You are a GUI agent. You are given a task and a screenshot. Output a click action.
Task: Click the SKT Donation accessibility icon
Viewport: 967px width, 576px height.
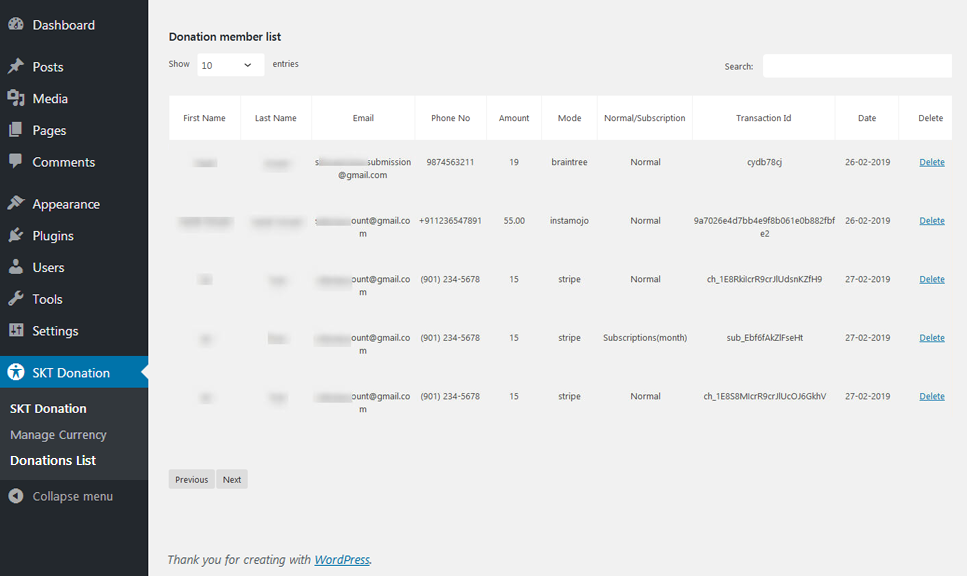click(x=16, y=372)
